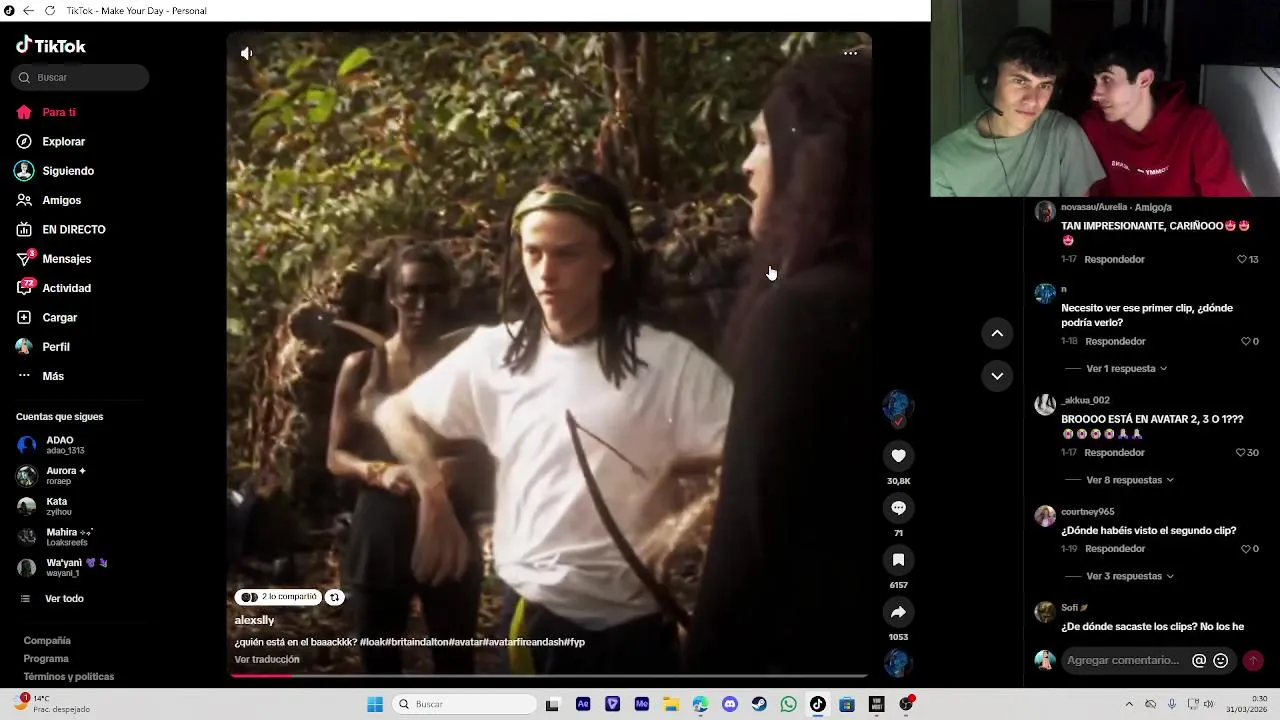1280x720 pixels.
Task: Open comments via speech bubble icon
Action: (x=898, y=508)
